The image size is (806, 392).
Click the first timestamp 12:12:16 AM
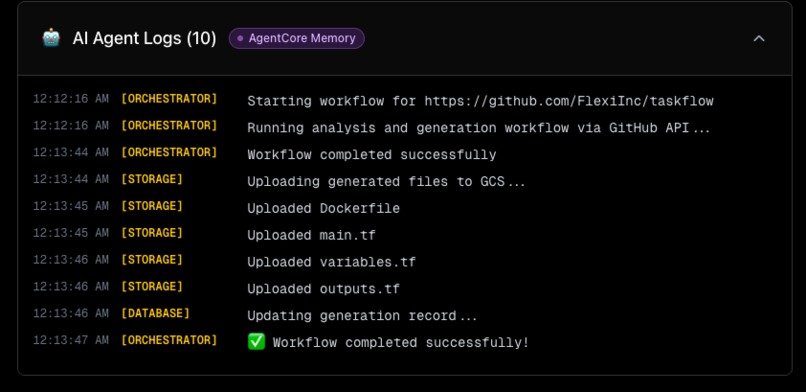click(71, 99)
